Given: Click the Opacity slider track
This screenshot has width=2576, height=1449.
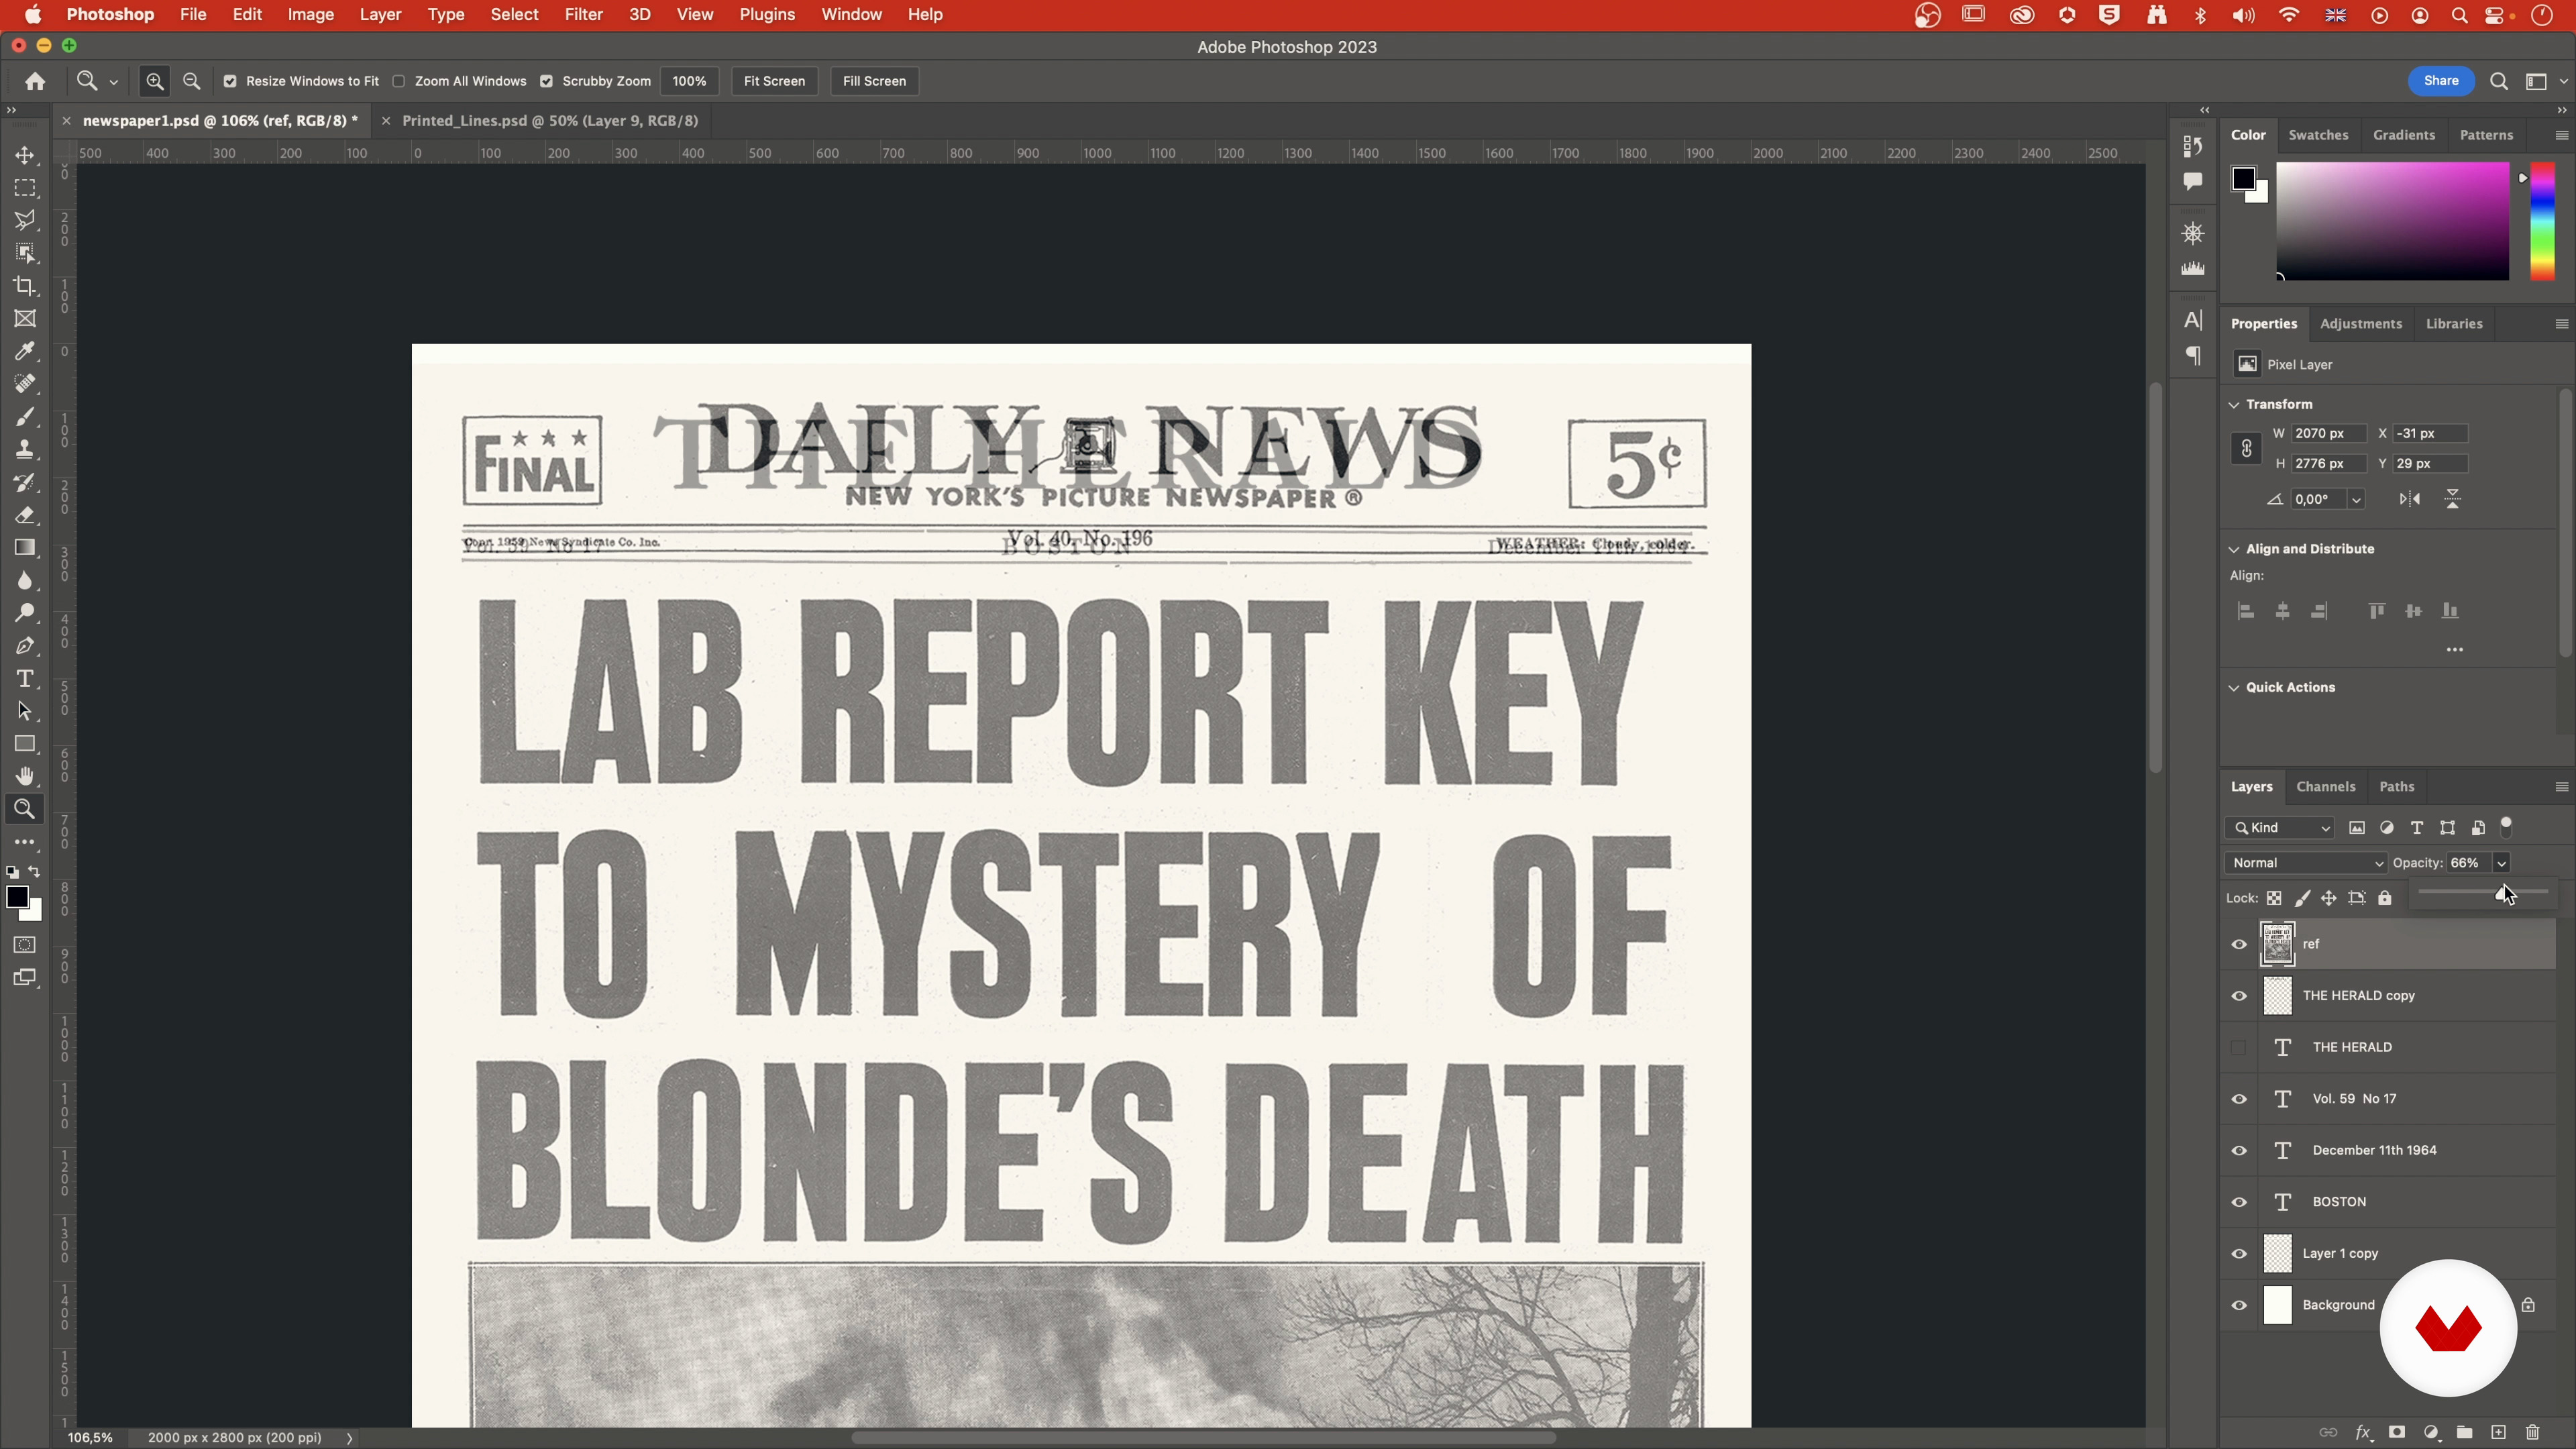Looking at the screenshot, I should tap(2482, 891).
